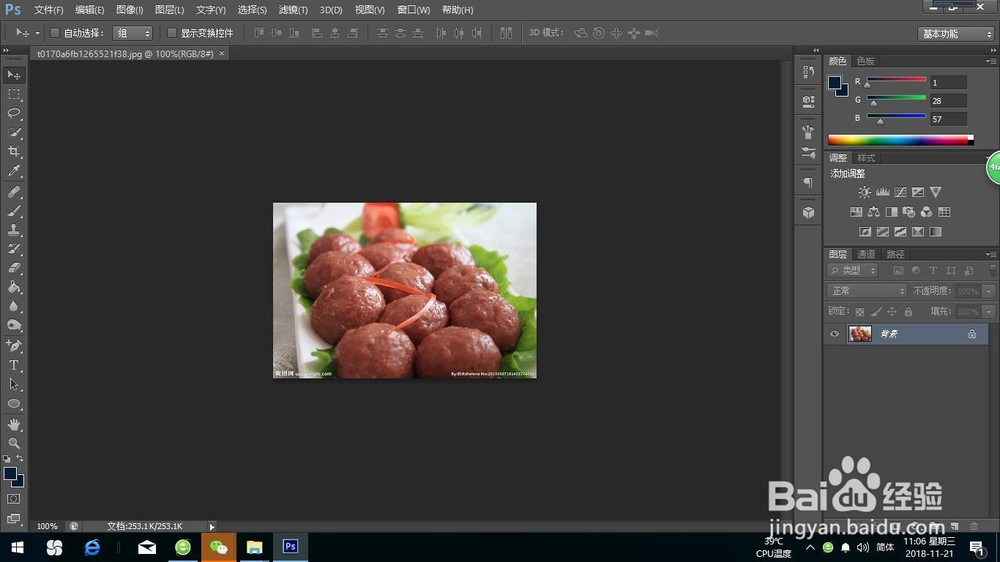Swap foreground and background colors
This screenshot has width=1000, height=562.
pyautogui.click(x=20, y=459)
